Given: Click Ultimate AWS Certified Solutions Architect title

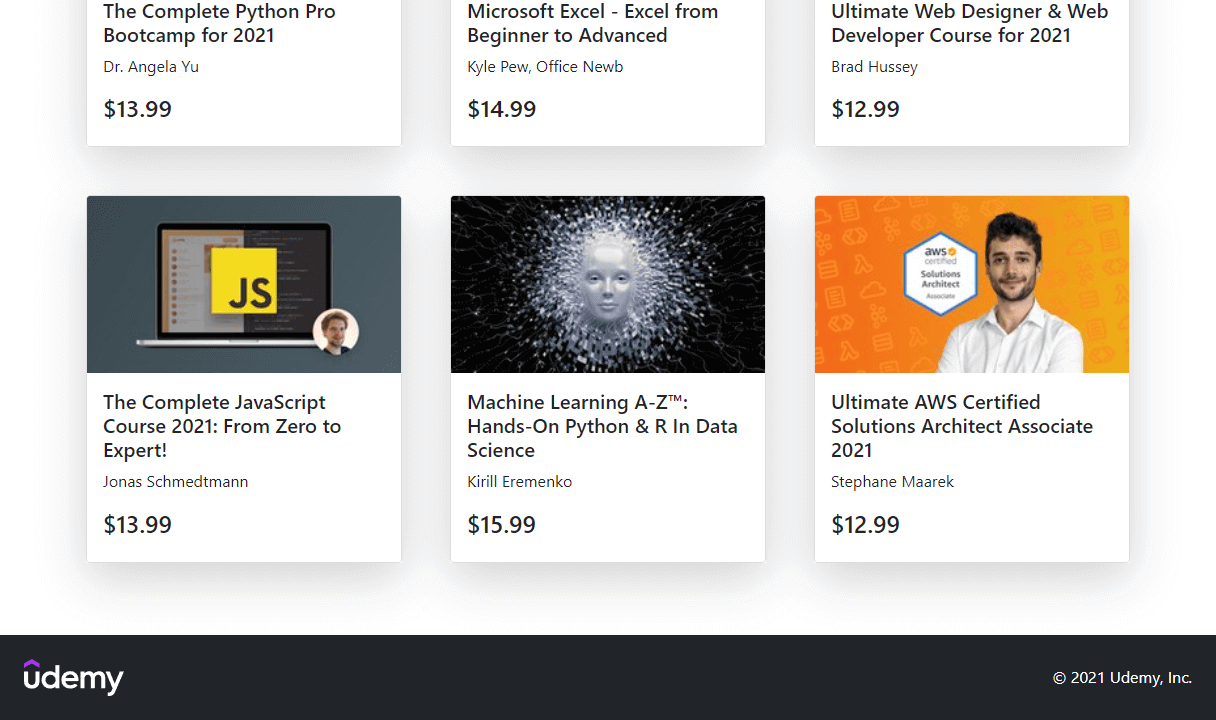Looking at the screenshot, I should 962,426.
